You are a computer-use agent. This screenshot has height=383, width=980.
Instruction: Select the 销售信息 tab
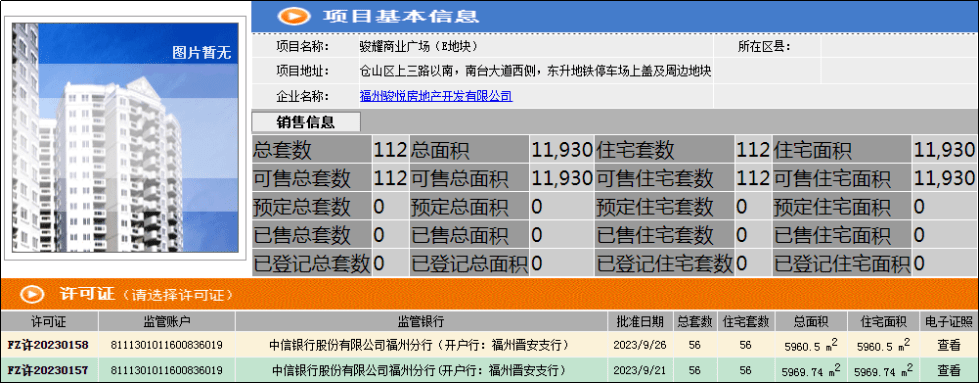(306, 122)
